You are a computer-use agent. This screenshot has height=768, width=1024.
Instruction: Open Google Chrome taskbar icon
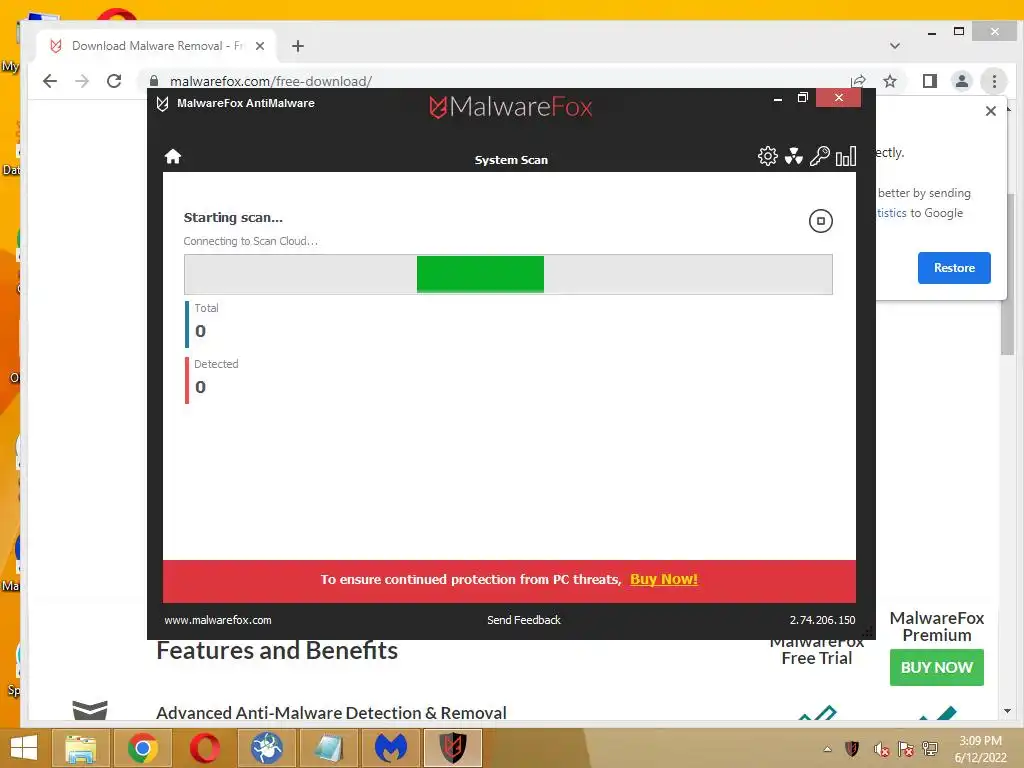pyautogui.click(x=142, y=748)
